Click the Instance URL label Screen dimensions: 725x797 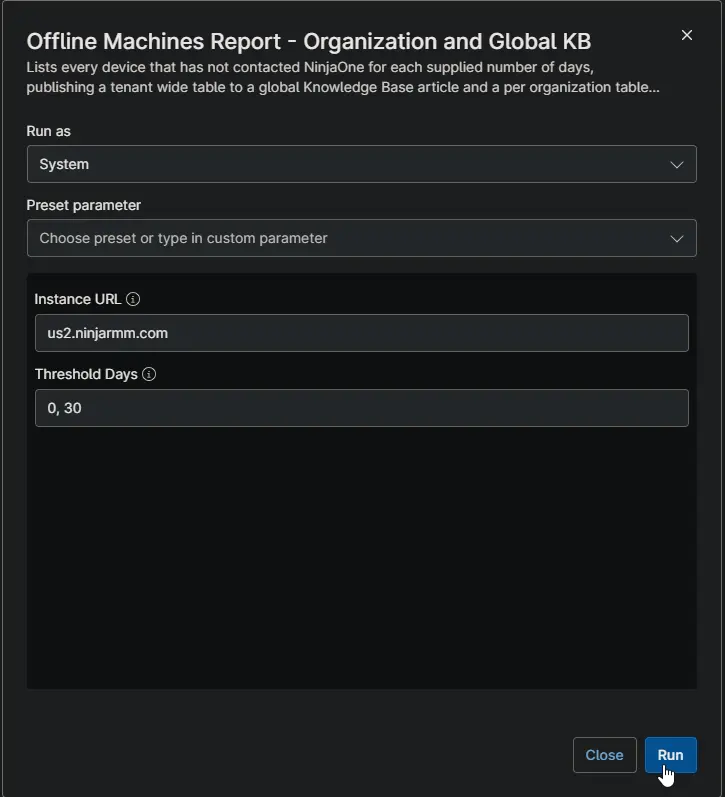coord(78,299)
